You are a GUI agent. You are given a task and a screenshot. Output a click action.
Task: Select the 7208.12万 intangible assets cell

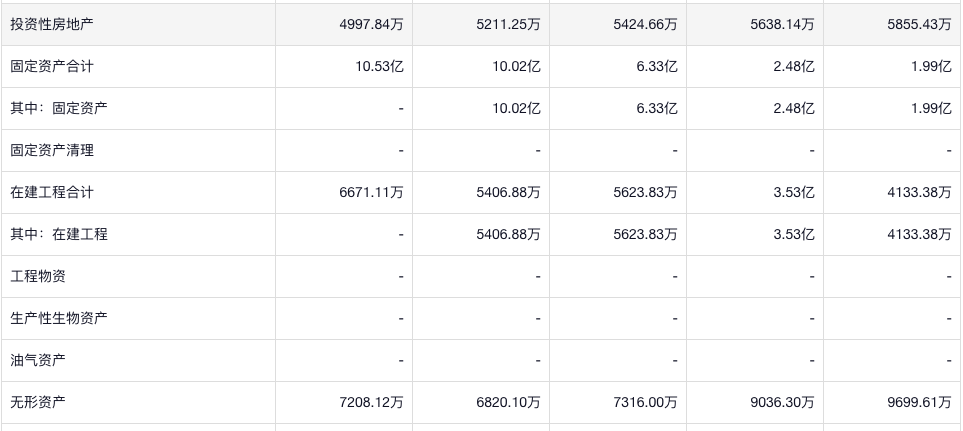(x=372, y=402)
